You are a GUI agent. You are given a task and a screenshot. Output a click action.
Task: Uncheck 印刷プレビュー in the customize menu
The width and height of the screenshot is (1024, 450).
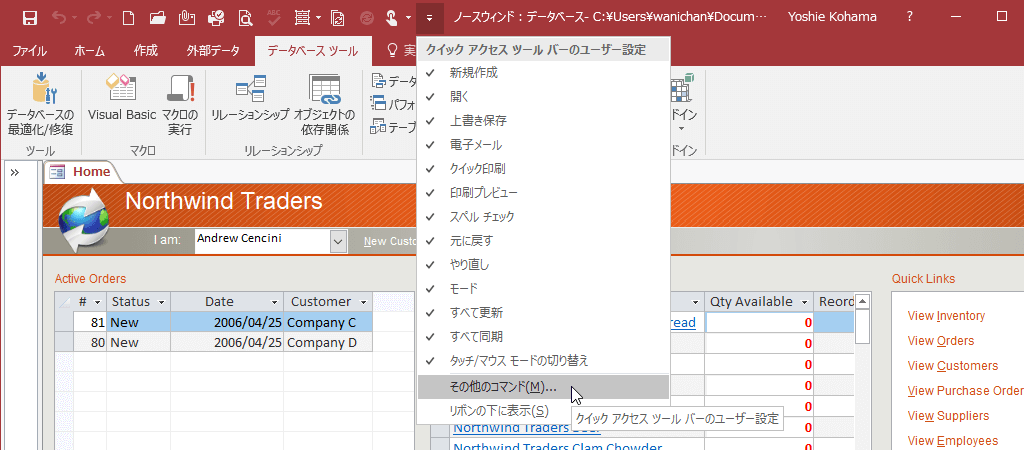click(543, 193)
